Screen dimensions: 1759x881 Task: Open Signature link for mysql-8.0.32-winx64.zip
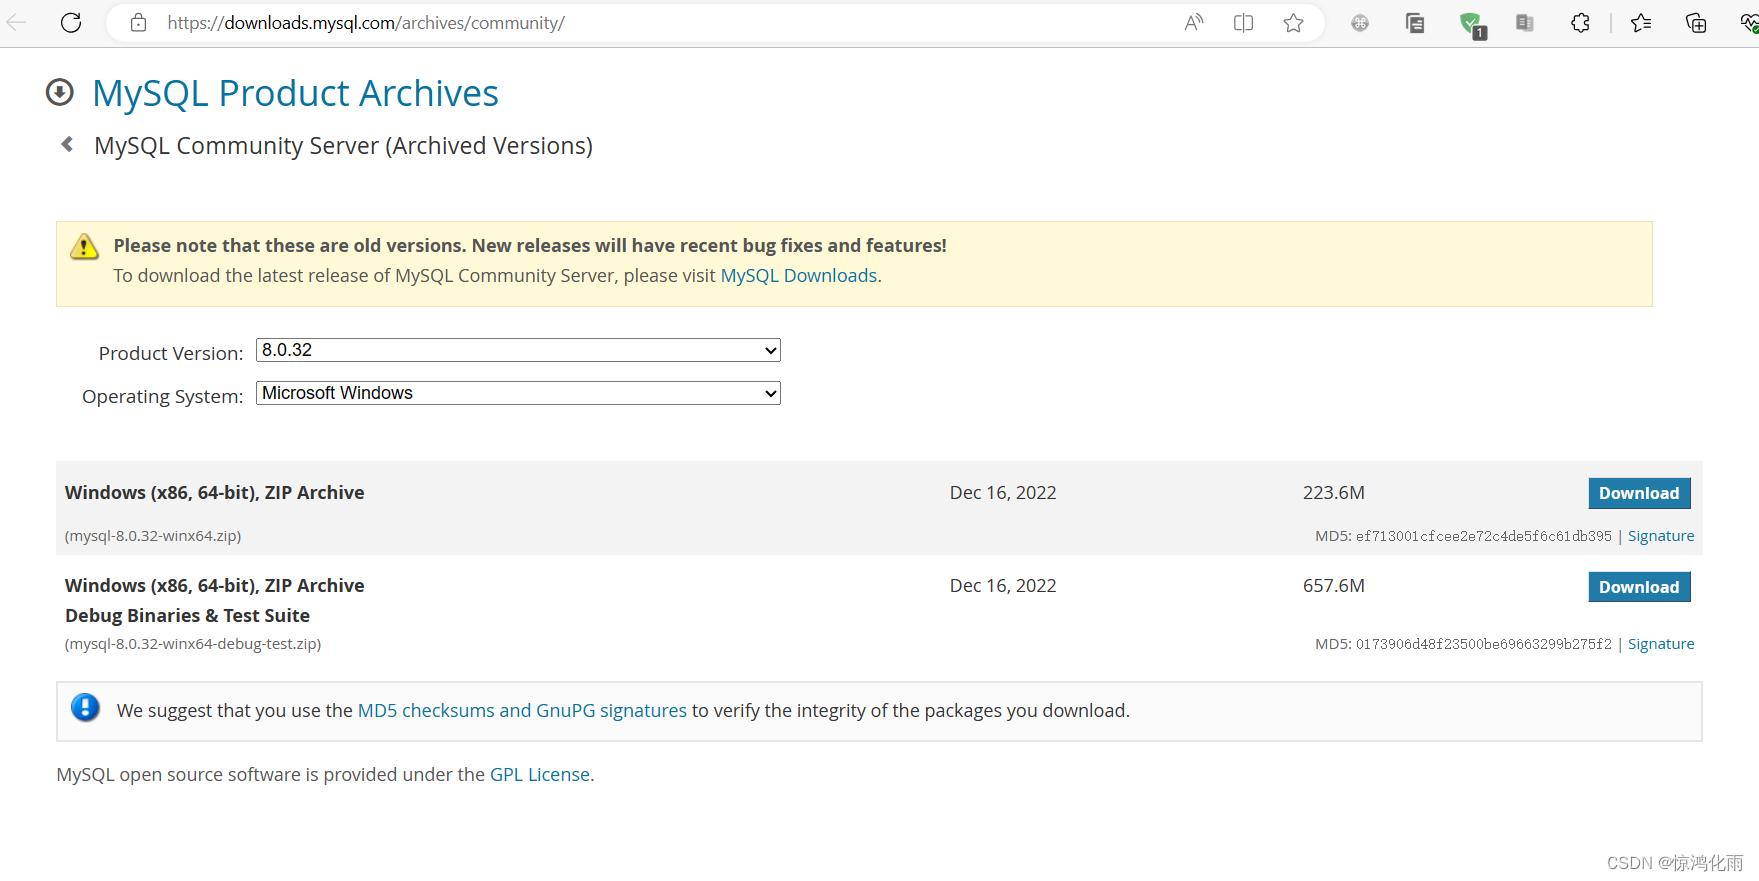pyautogui.click(x=1661, y=536)
